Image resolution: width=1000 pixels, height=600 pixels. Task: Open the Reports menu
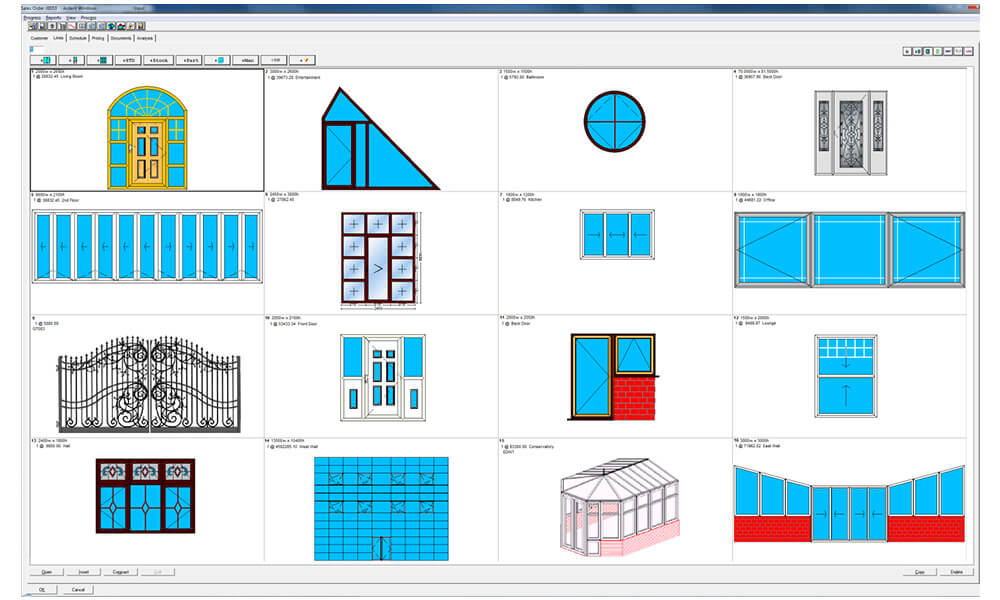pyautogui.click(x=51, y=18)
